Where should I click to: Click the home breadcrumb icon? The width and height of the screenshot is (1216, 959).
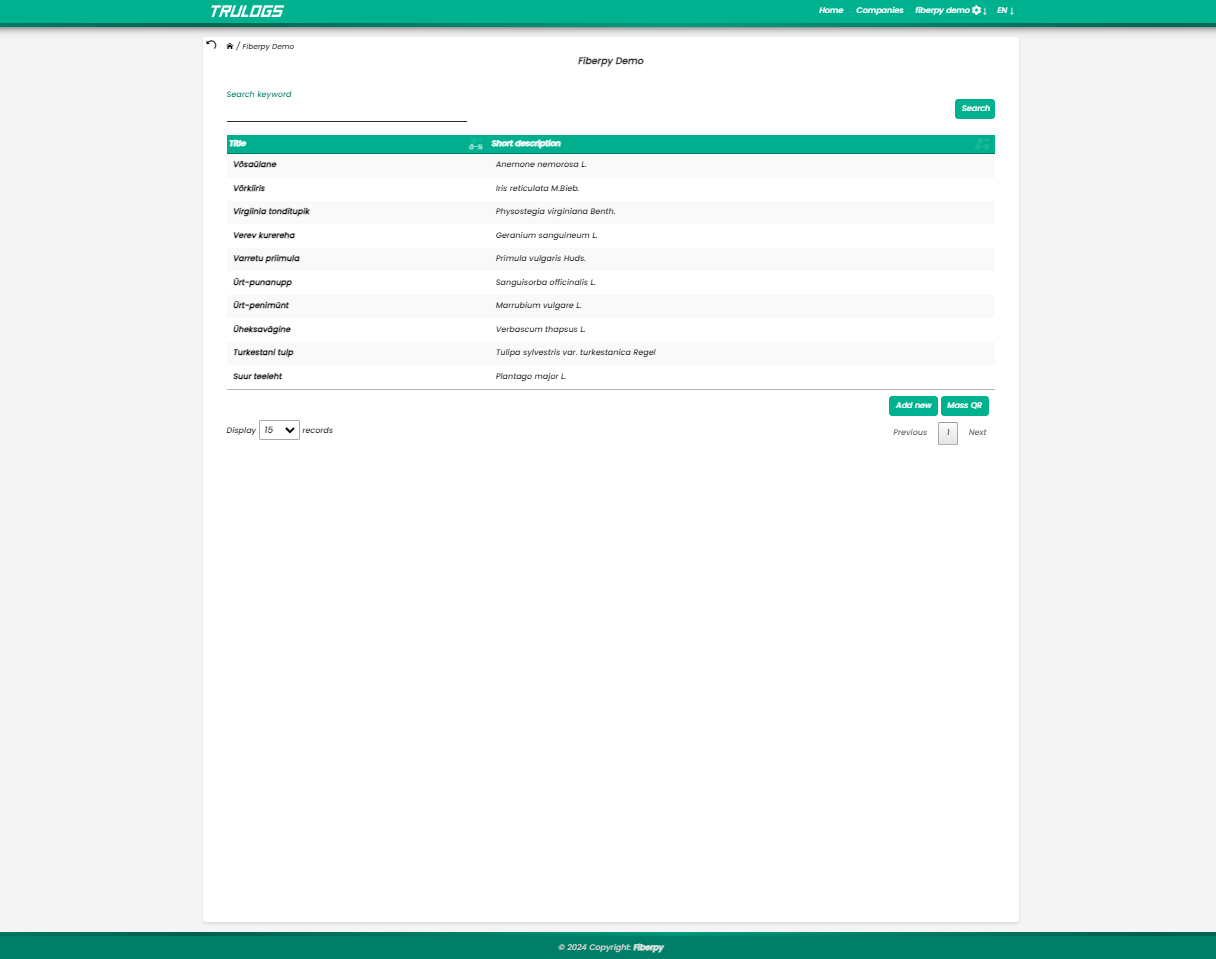coord(230,46)
